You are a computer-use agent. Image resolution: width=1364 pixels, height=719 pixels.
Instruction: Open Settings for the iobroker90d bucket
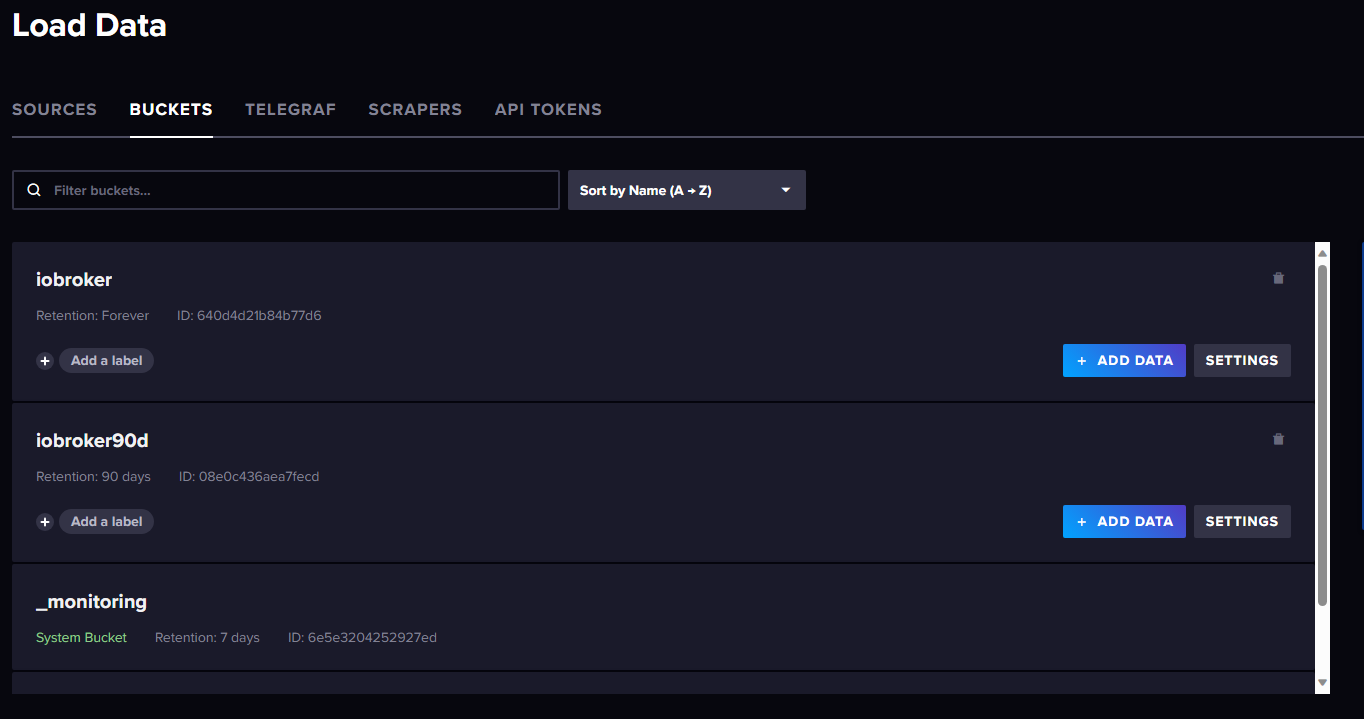tap(1242, 522)
